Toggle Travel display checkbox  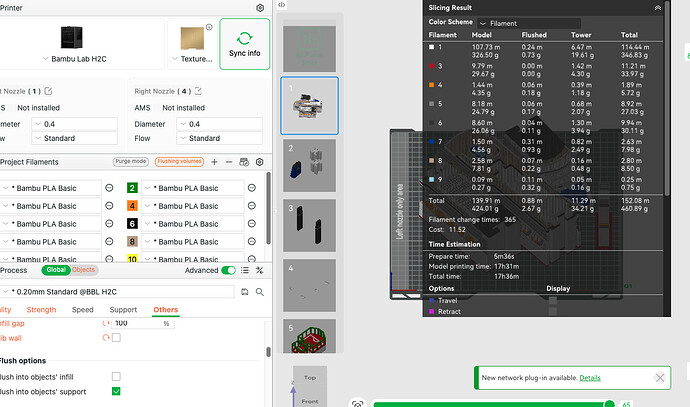[x=553, y=301]
